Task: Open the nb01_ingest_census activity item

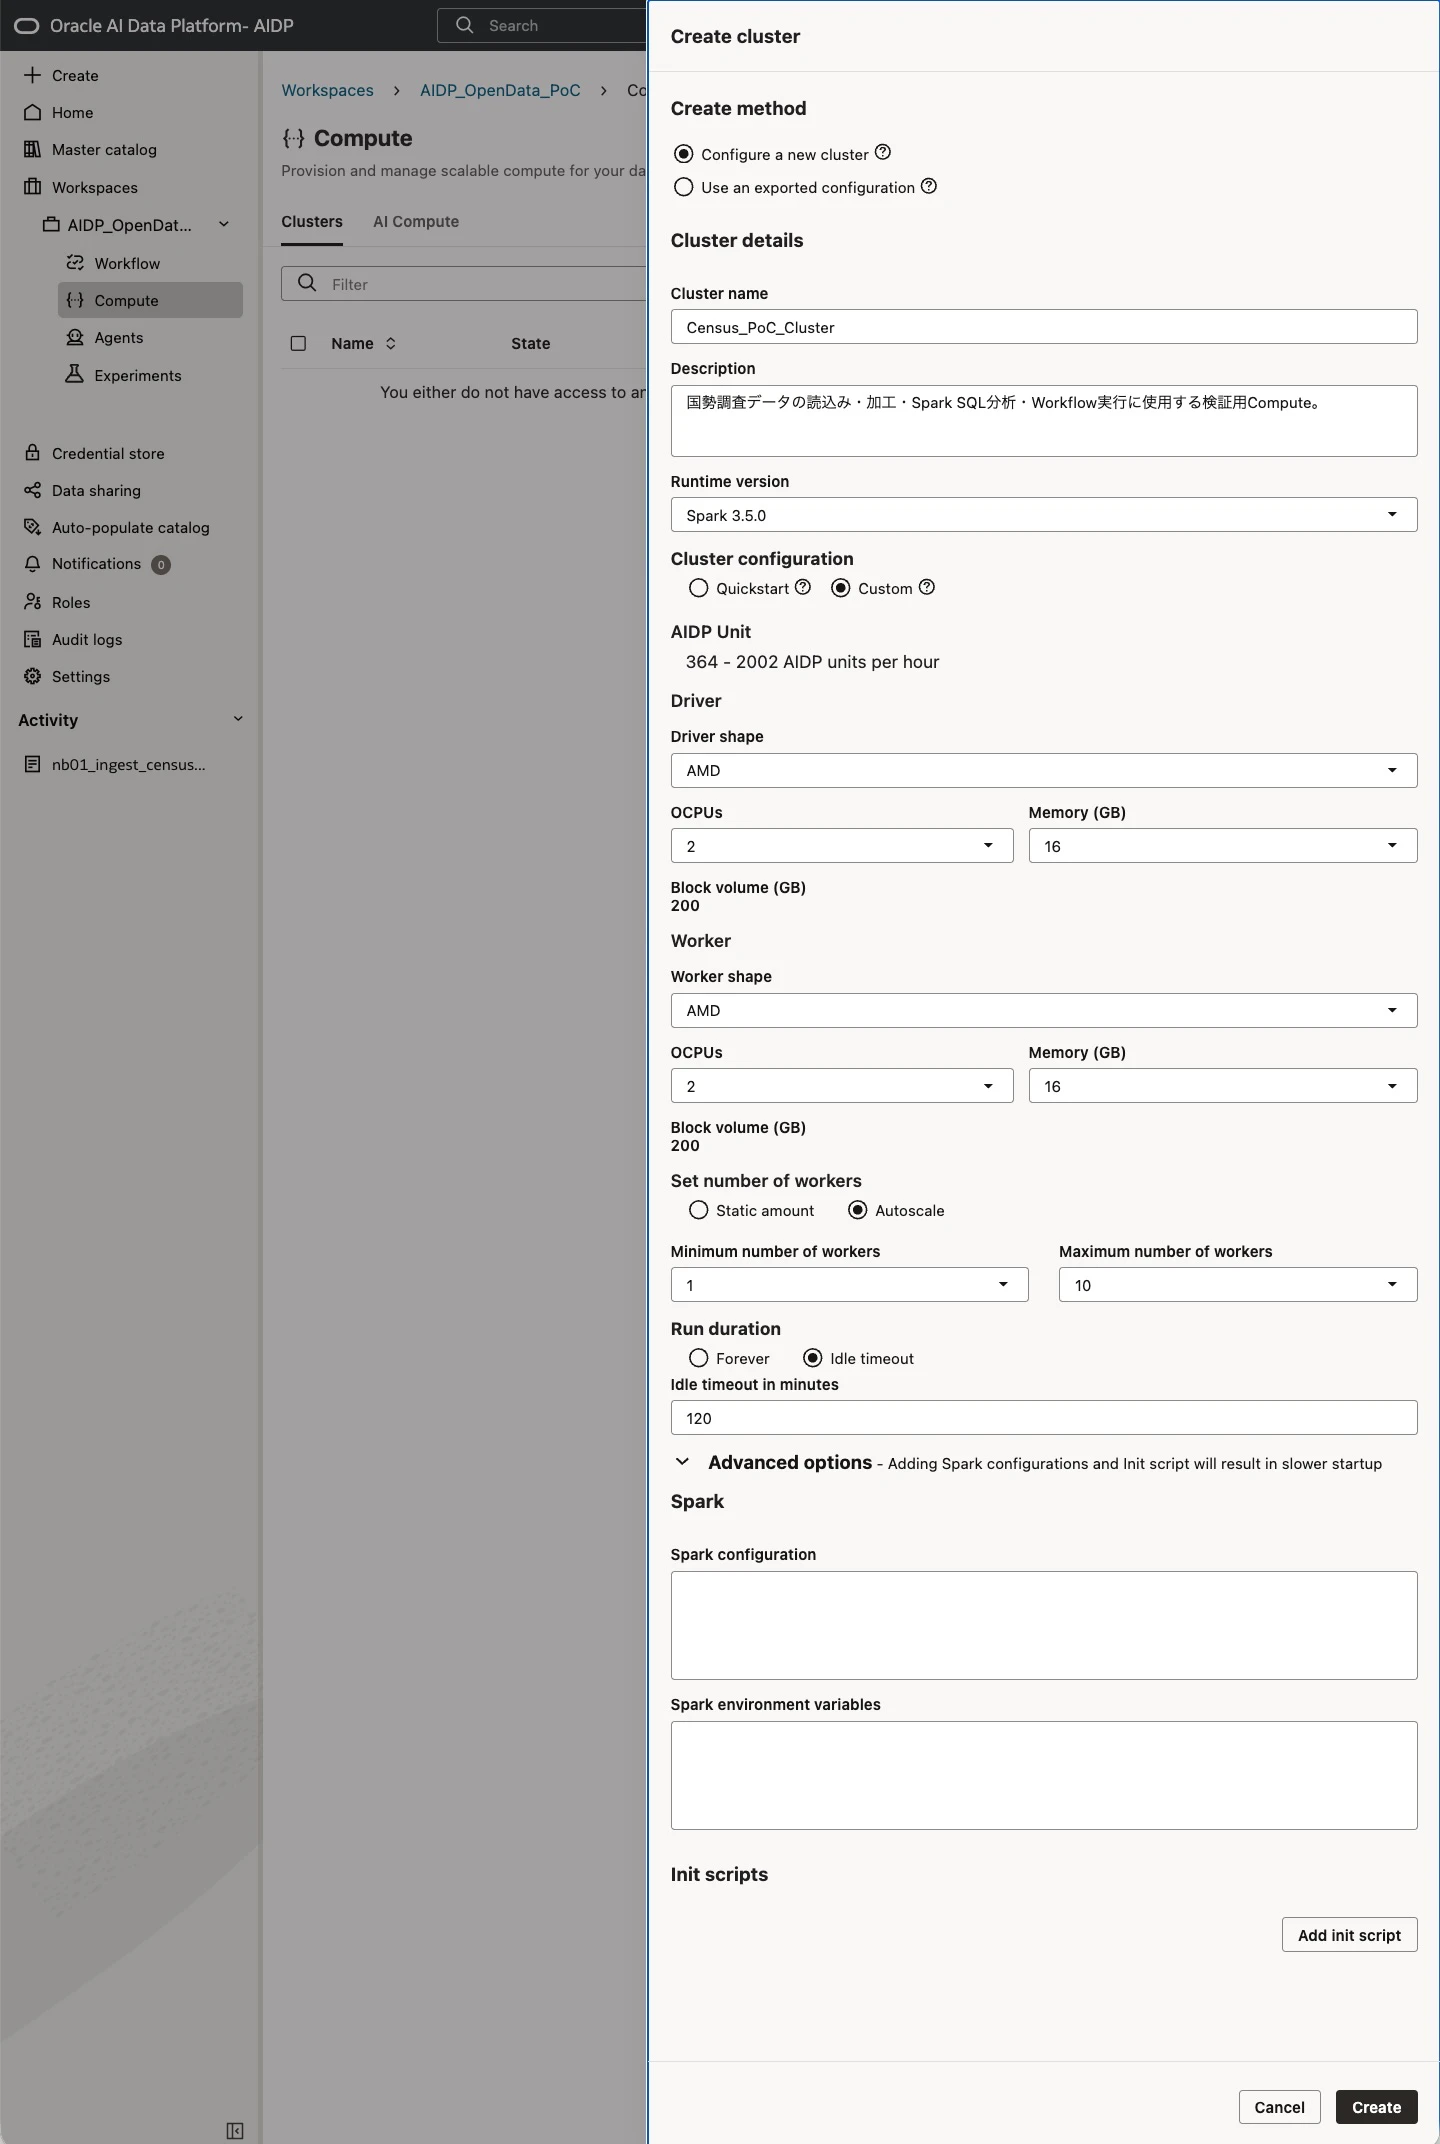Action: pyautogui.click(x=128, y=765)
